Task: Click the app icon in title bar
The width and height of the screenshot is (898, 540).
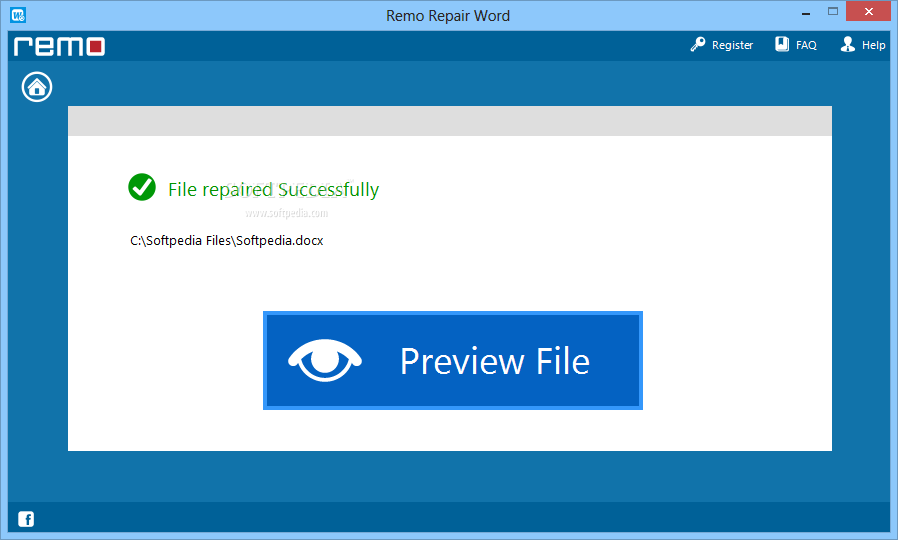Action: (18, 15)
